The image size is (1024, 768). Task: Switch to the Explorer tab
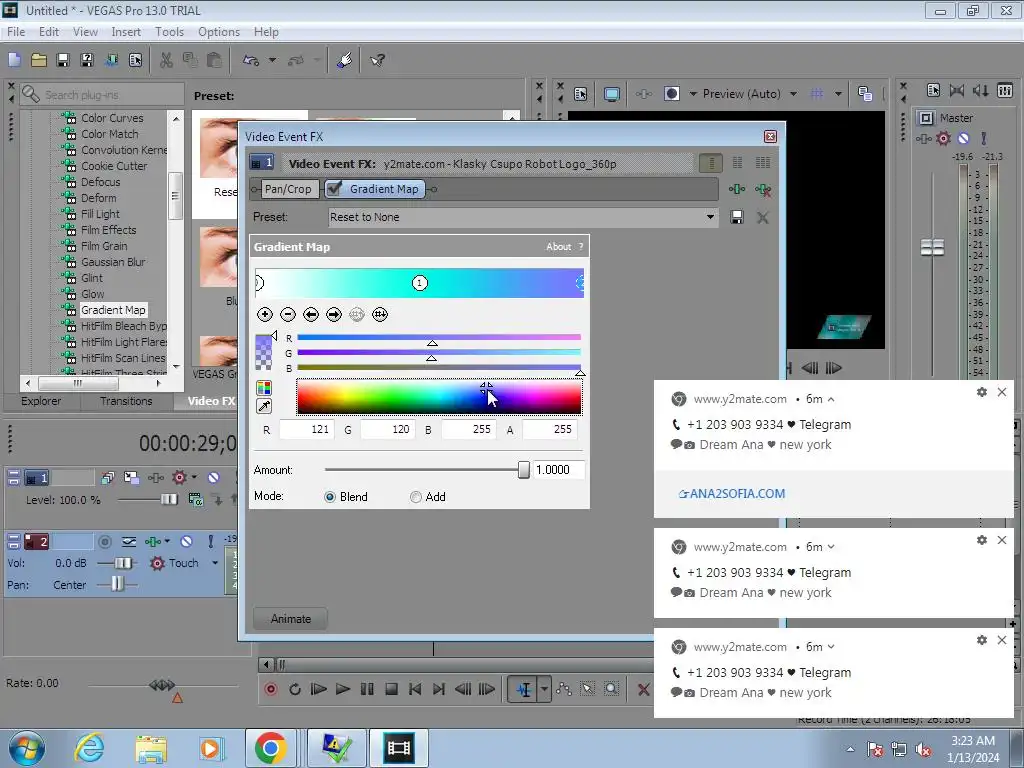click(40, 401)
